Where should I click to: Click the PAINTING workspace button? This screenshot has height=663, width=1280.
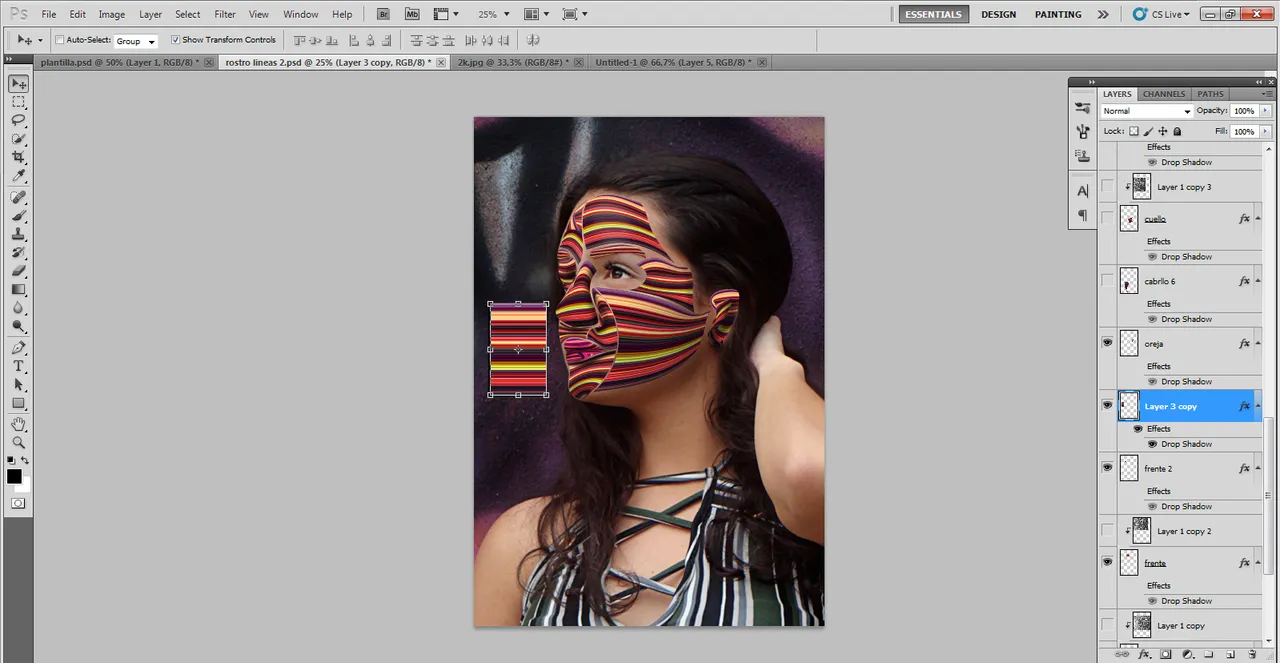[1058, 15]
